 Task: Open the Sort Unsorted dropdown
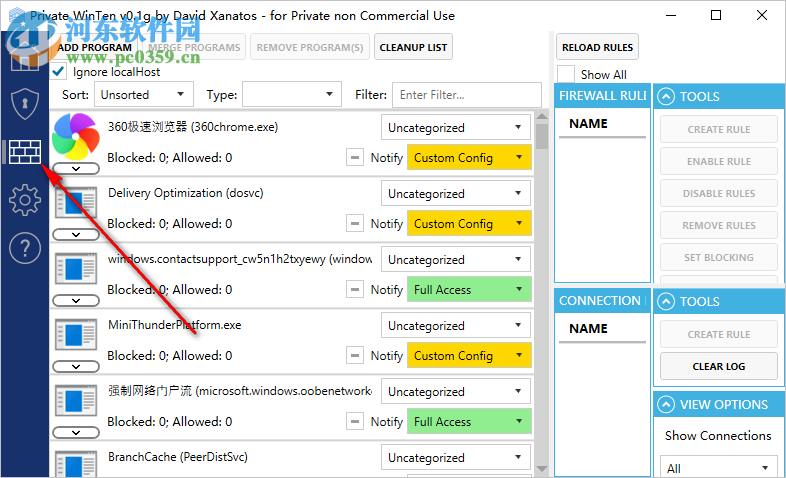[144, 94]
